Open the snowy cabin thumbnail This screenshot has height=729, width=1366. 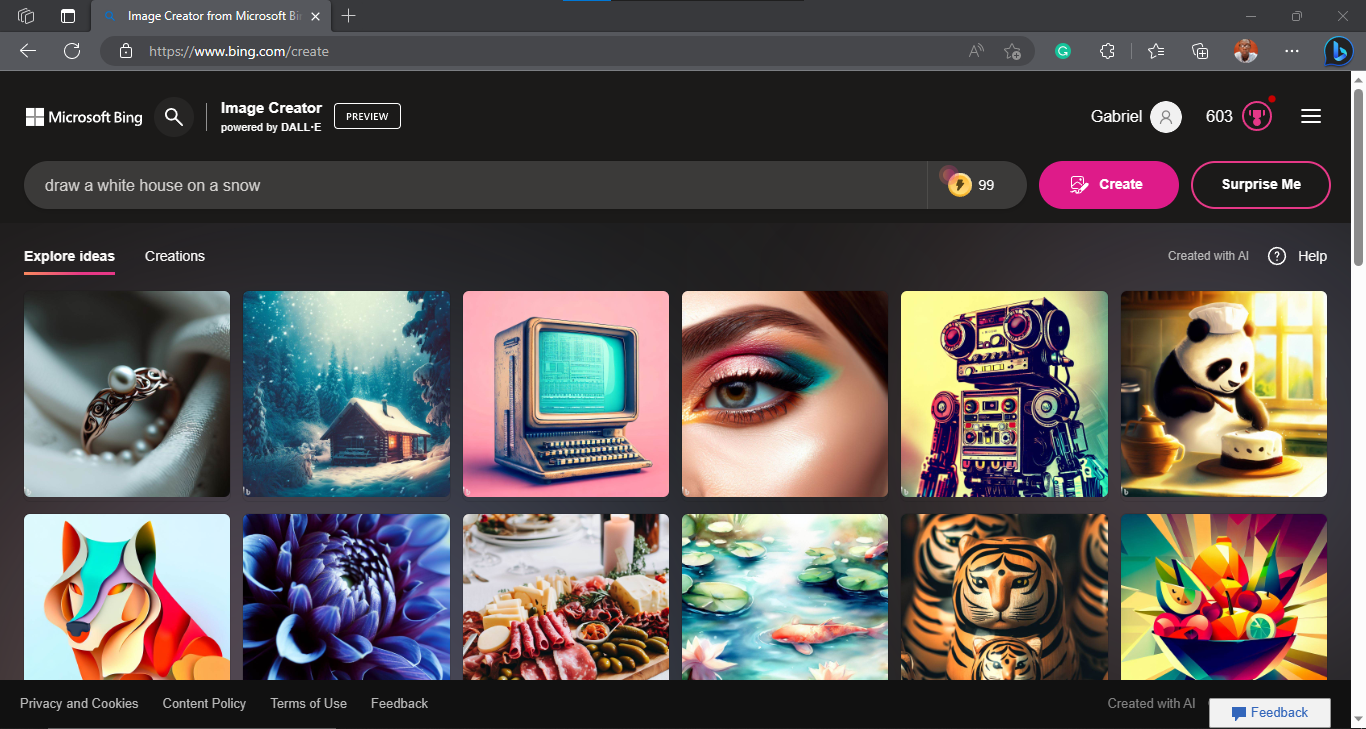click(x=346, y=394)
